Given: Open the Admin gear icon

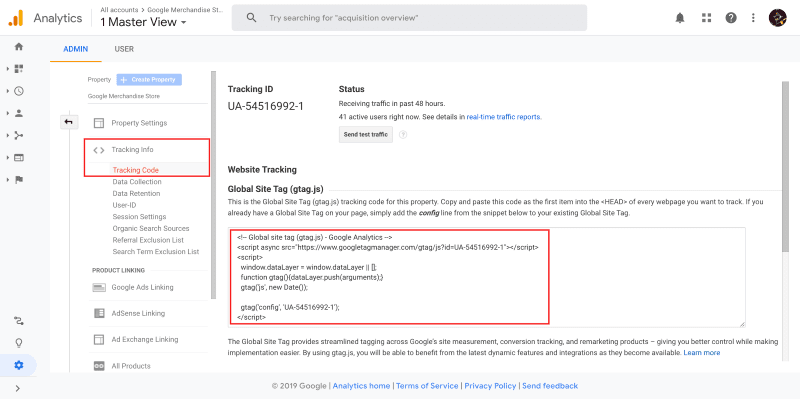Looking at the screenshot, I should click(19, 365).
